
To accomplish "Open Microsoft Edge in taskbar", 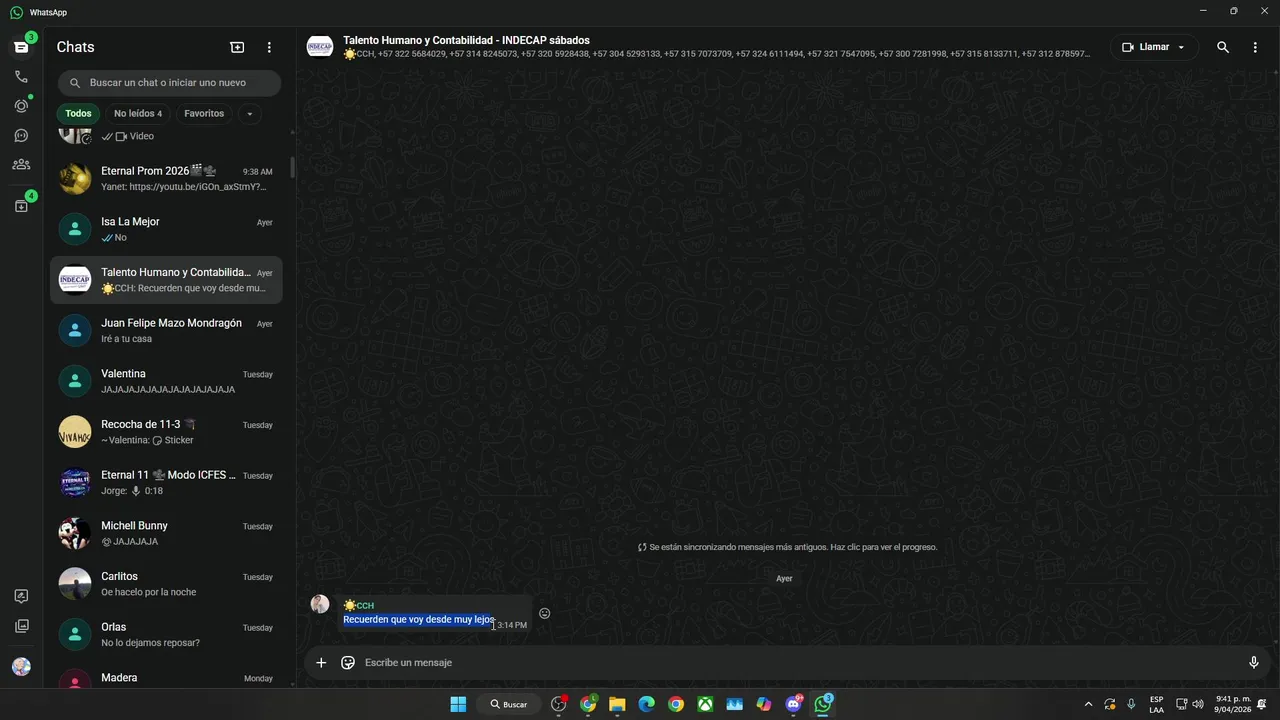I will (x=647, y=704).
